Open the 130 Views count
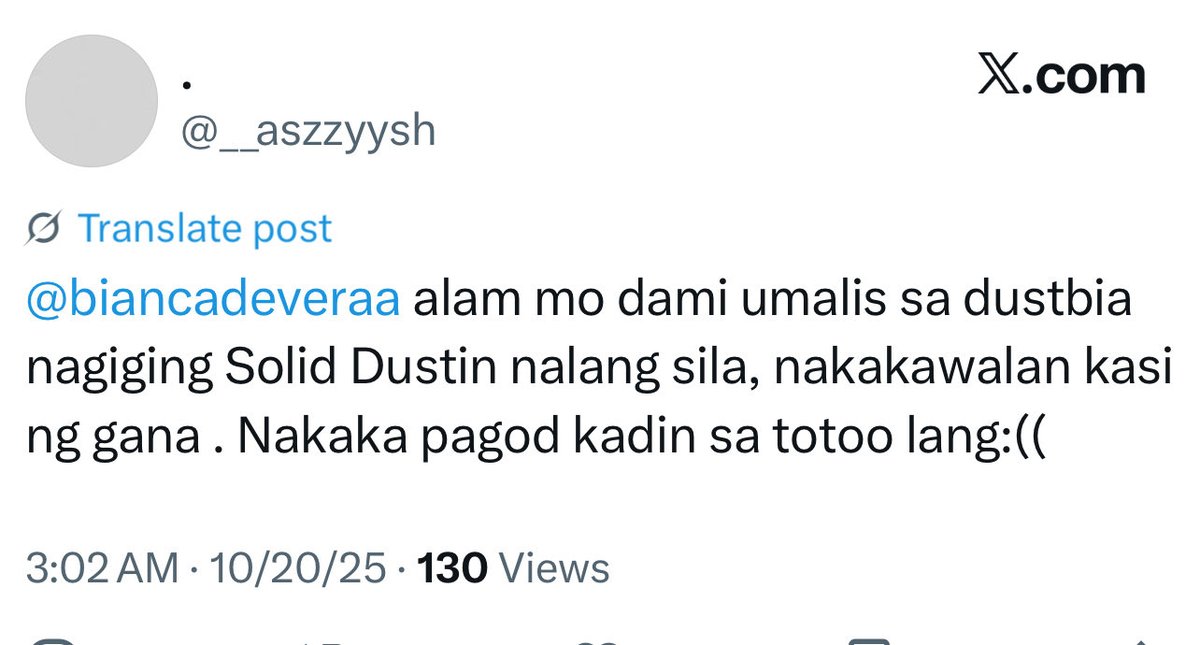Image resolution: width=1200 pixels, height=645 pixels. click(513, 568)
